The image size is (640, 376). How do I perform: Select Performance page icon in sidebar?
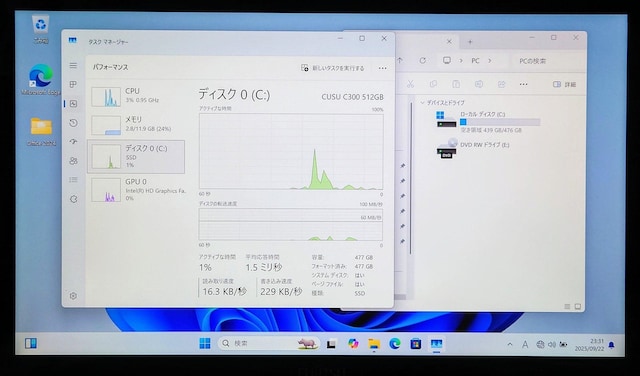point(73,104)
